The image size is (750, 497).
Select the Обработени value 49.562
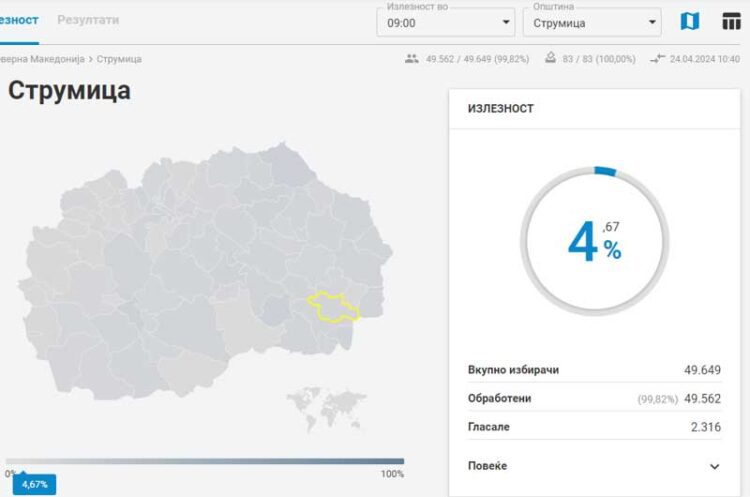[702, 398]
